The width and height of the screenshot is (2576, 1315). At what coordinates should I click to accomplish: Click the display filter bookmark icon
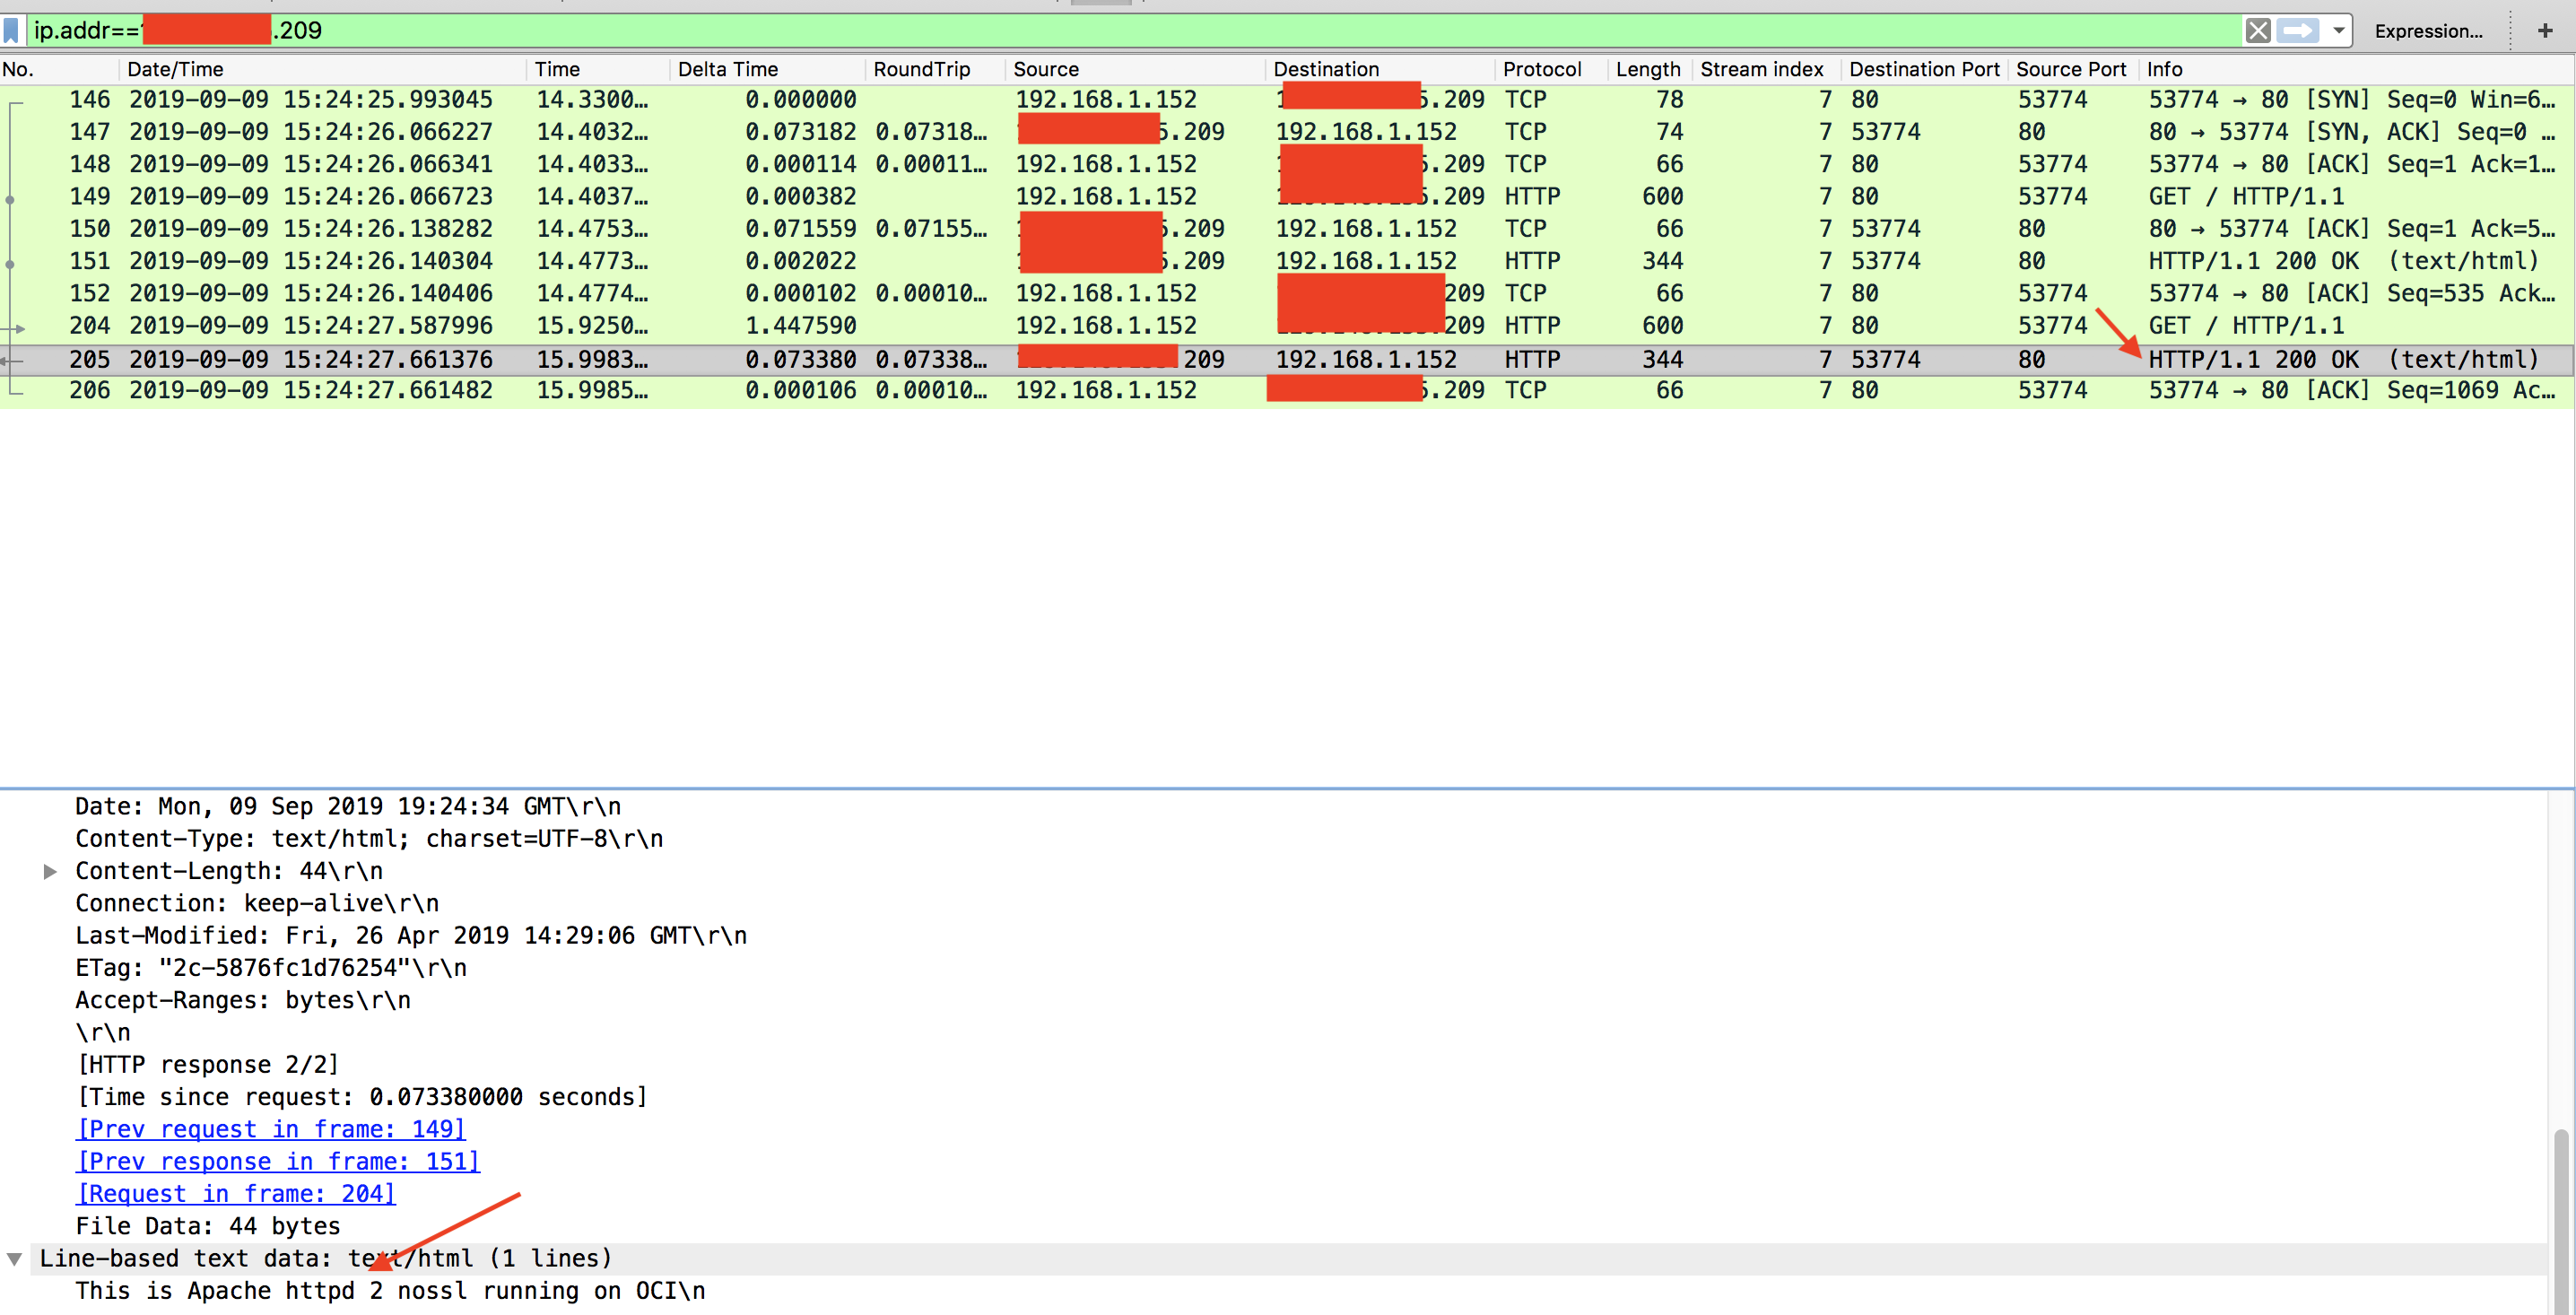coord(12,30)
